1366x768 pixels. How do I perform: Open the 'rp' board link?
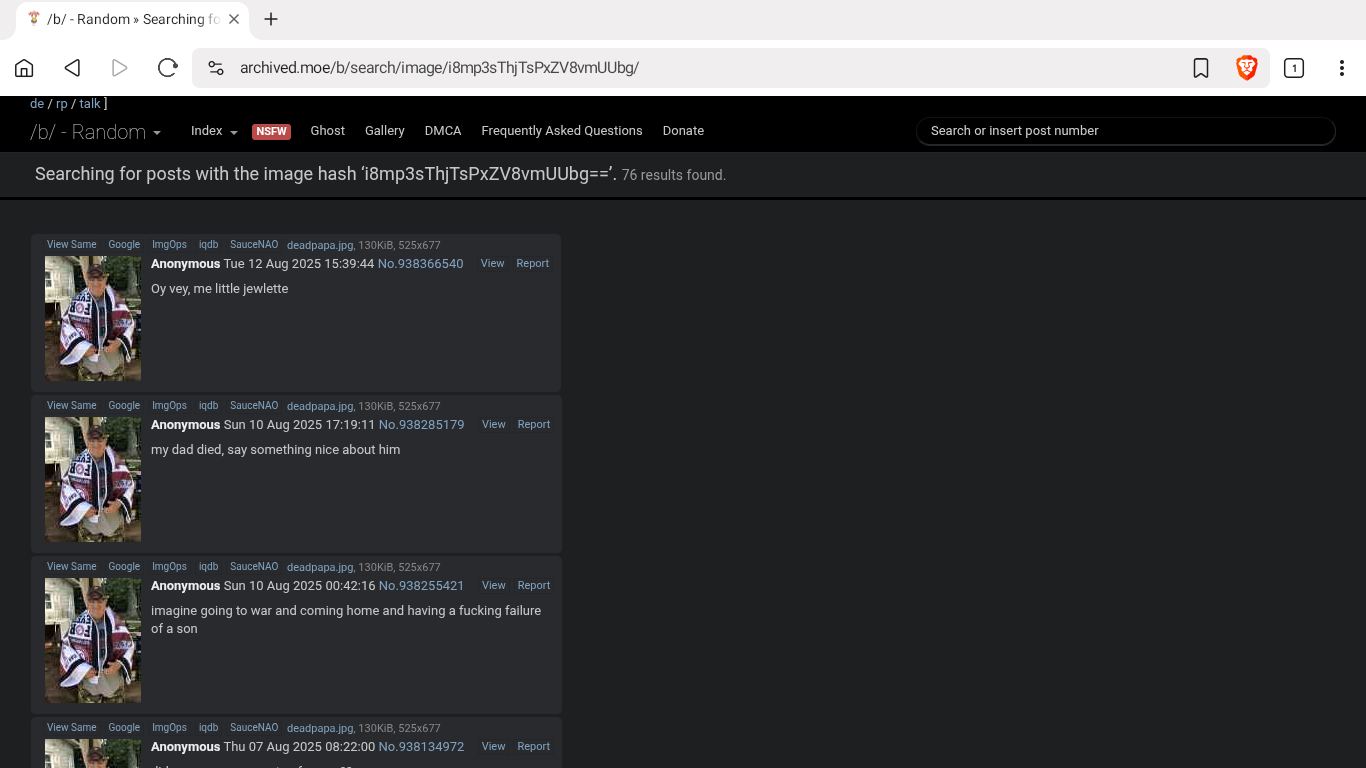click(62, 104)
